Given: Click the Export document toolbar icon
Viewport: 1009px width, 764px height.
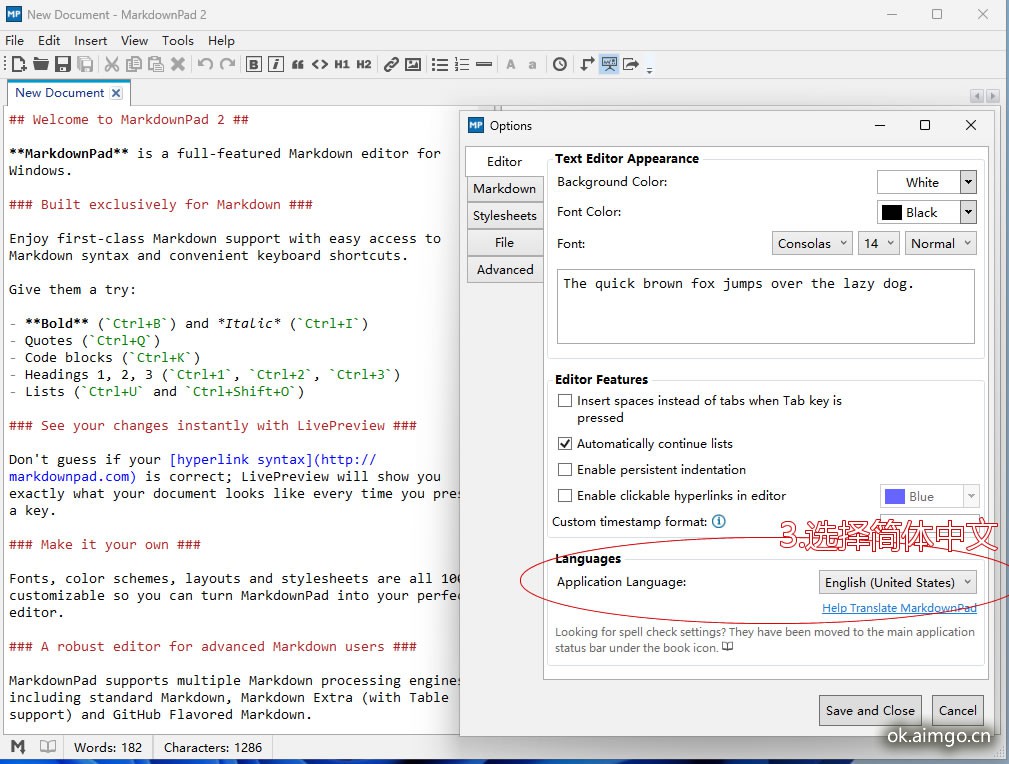Looking at the screenshot, I should point(631,64).
